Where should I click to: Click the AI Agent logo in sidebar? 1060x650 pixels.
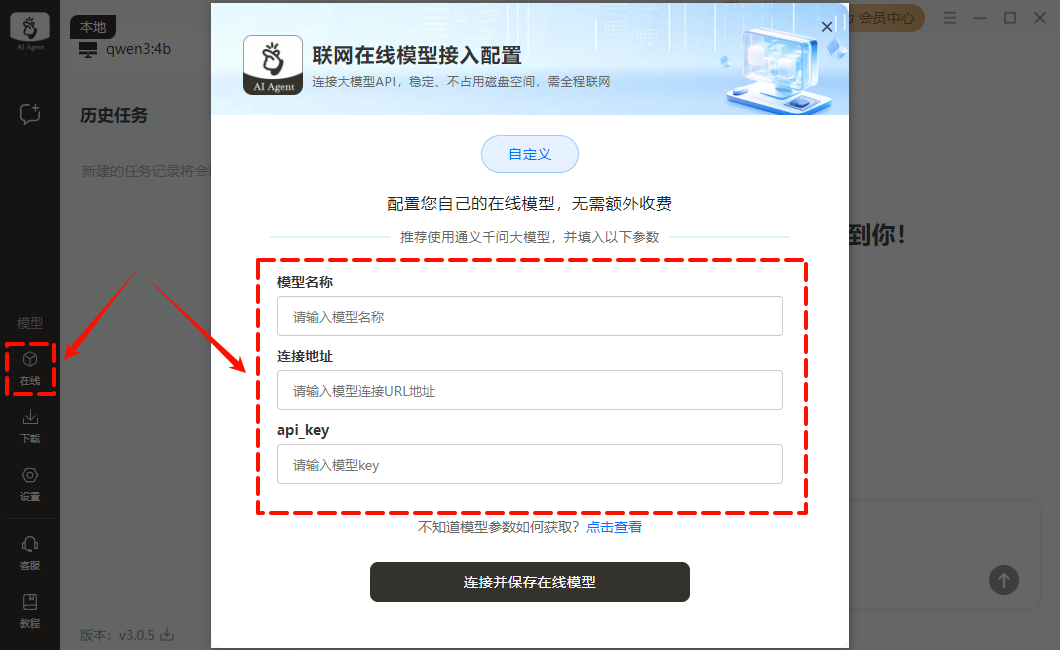(x=30, y=30)
